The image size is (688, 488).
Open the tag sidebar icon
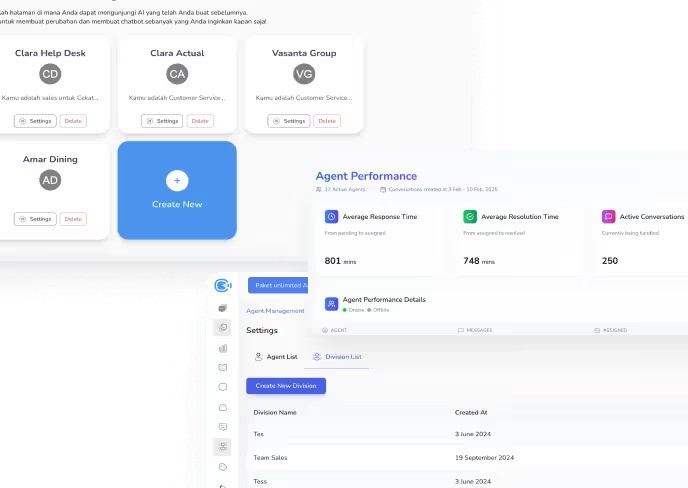click(222, 466)
